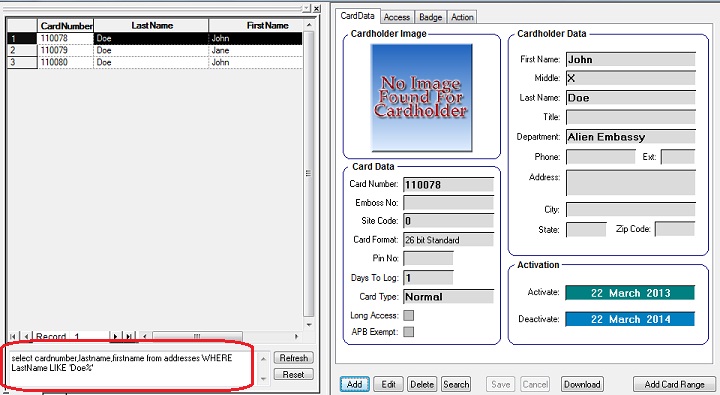Select row 2 card number 110079
The width and height of the screenshot is (720, 395).
pos(66,50)
